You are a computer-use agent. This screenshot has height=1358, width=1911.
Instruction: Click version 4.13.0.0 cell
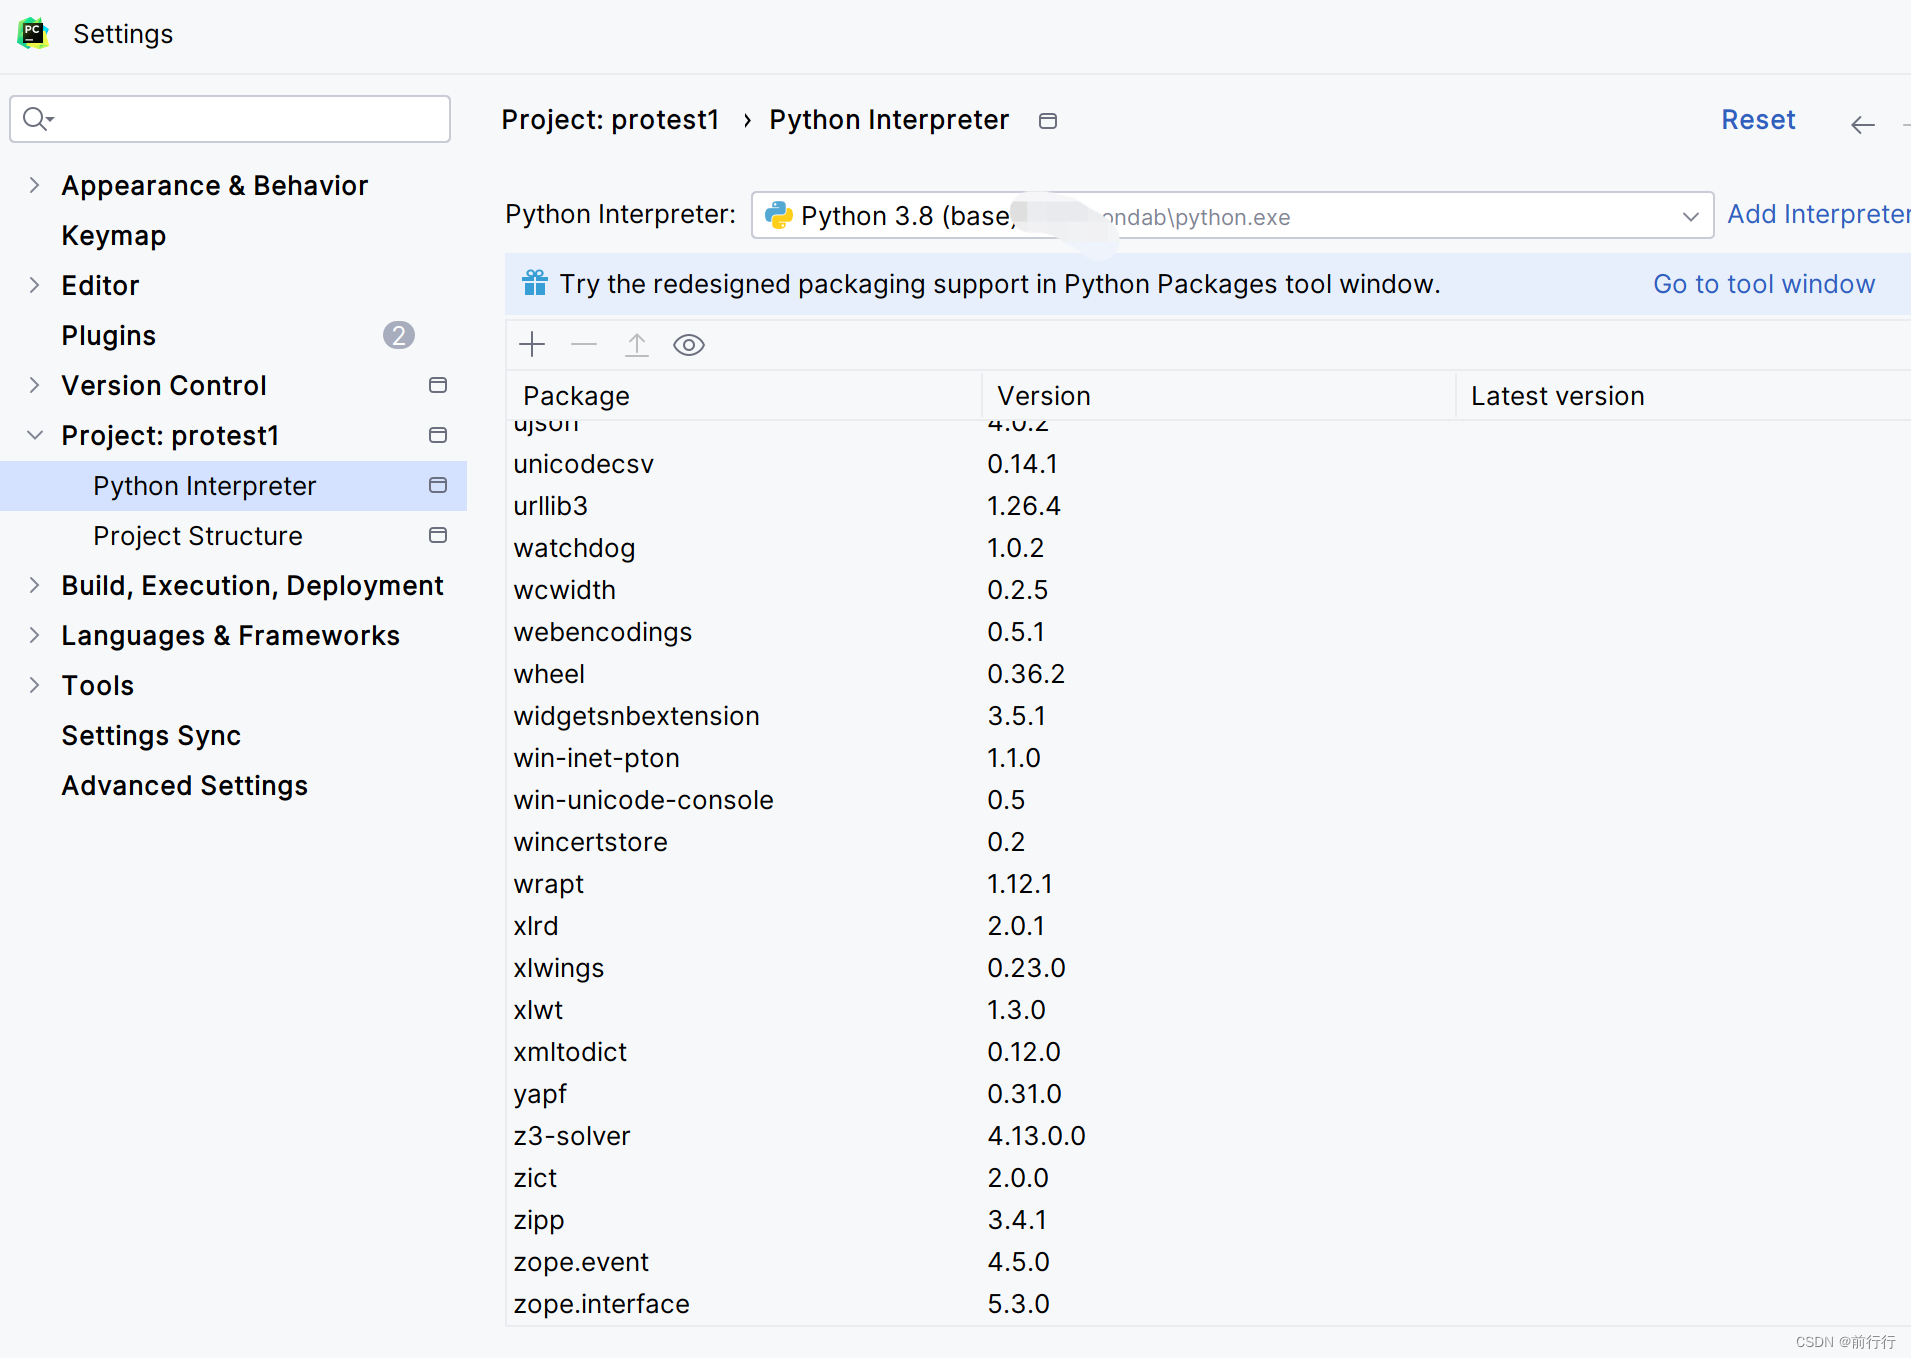coord(1036,1136)
